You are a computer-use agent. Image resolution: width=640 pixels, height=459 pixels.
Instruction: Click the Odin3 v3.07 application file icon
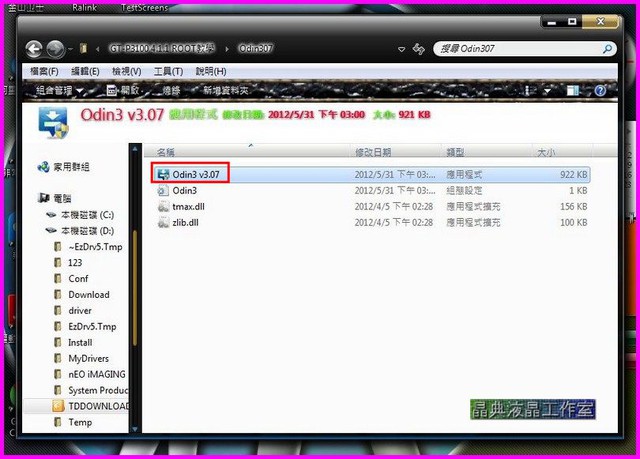[x=163, y=174]
